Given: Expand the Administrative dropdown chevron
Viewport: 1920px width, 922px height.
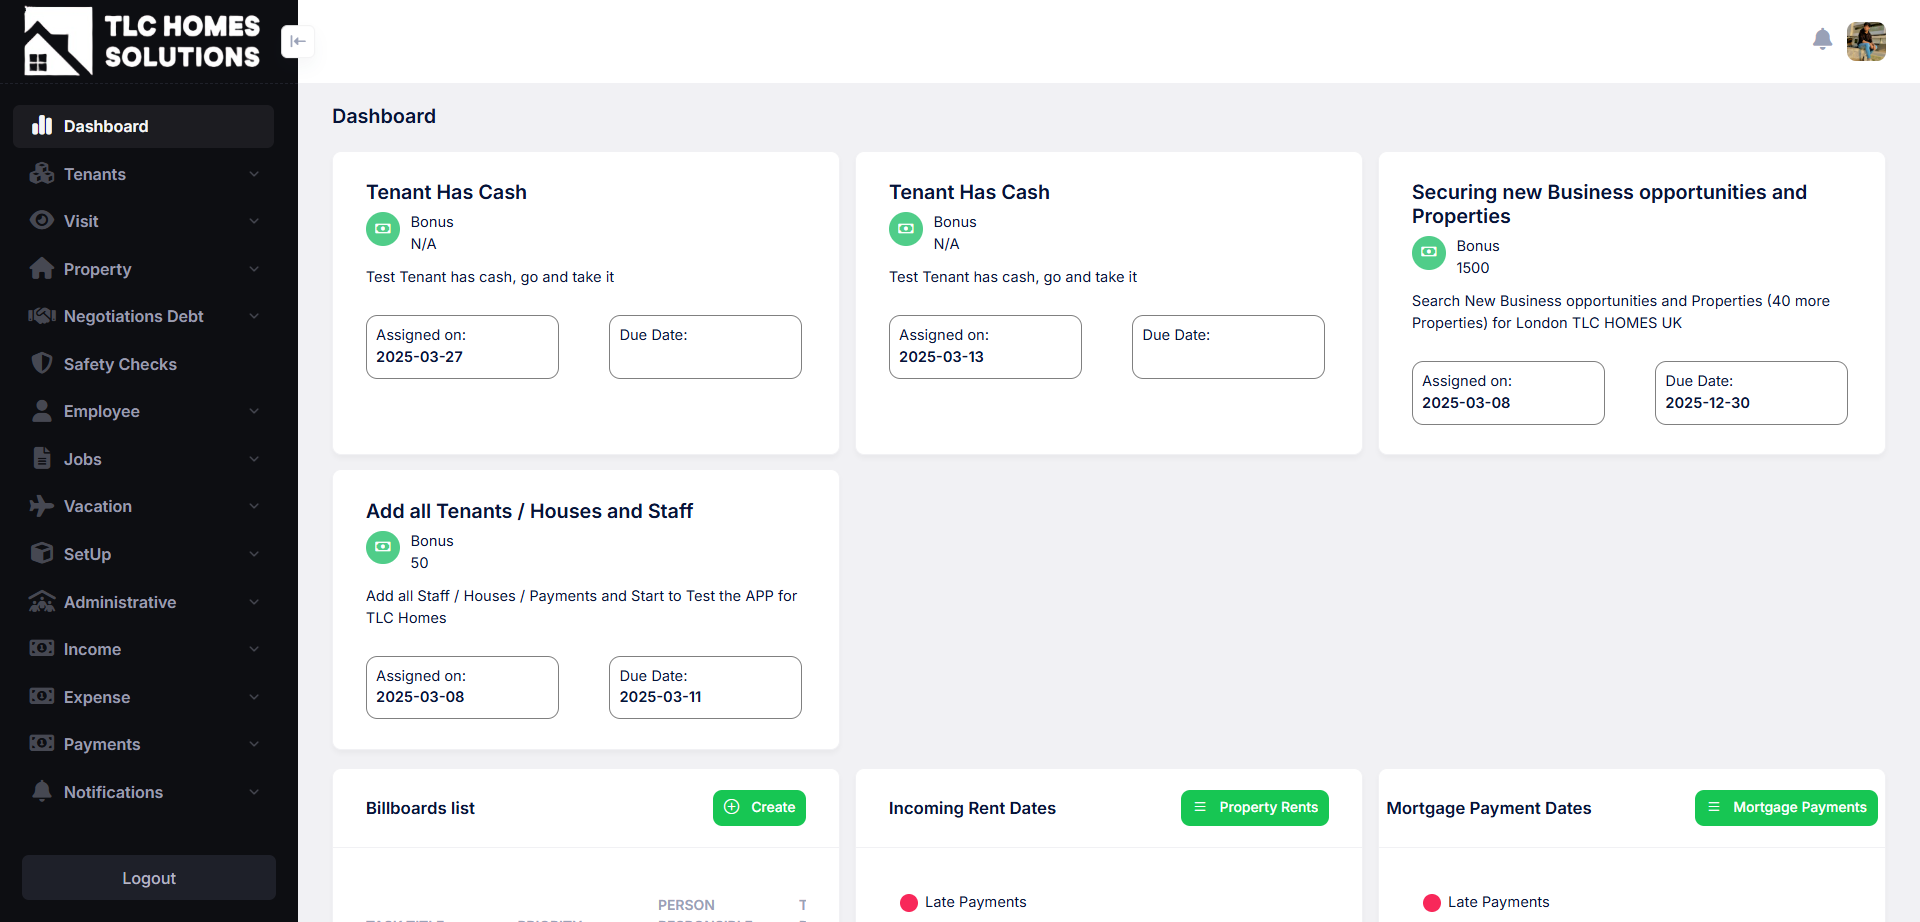Looking at the screenshot, I should tap(255, 601).
